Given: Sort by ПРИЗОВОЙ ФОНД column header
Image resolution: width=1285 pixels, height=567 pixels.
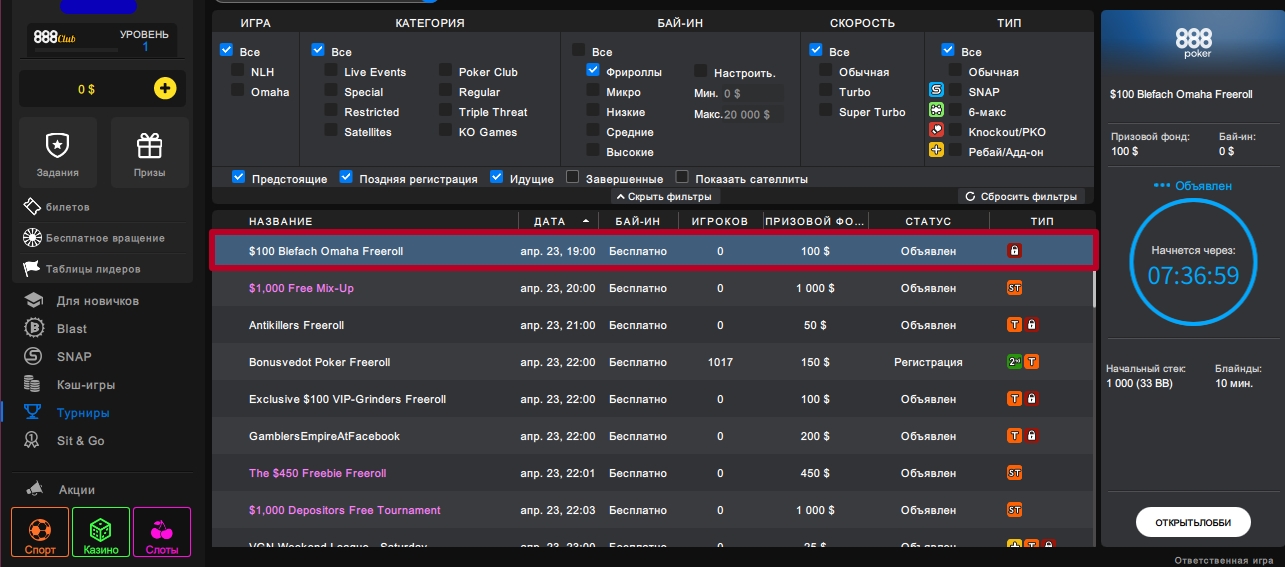Looking at the screenshot, I should click(815, 221).
